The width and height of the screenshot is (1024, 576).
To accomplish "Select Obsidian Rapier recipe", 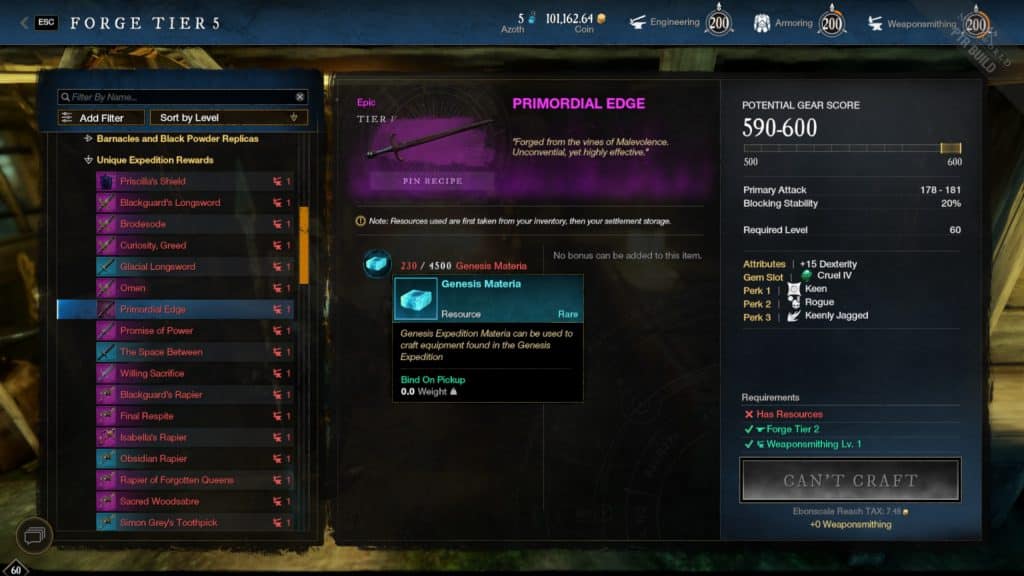I will tap(195, 458).
